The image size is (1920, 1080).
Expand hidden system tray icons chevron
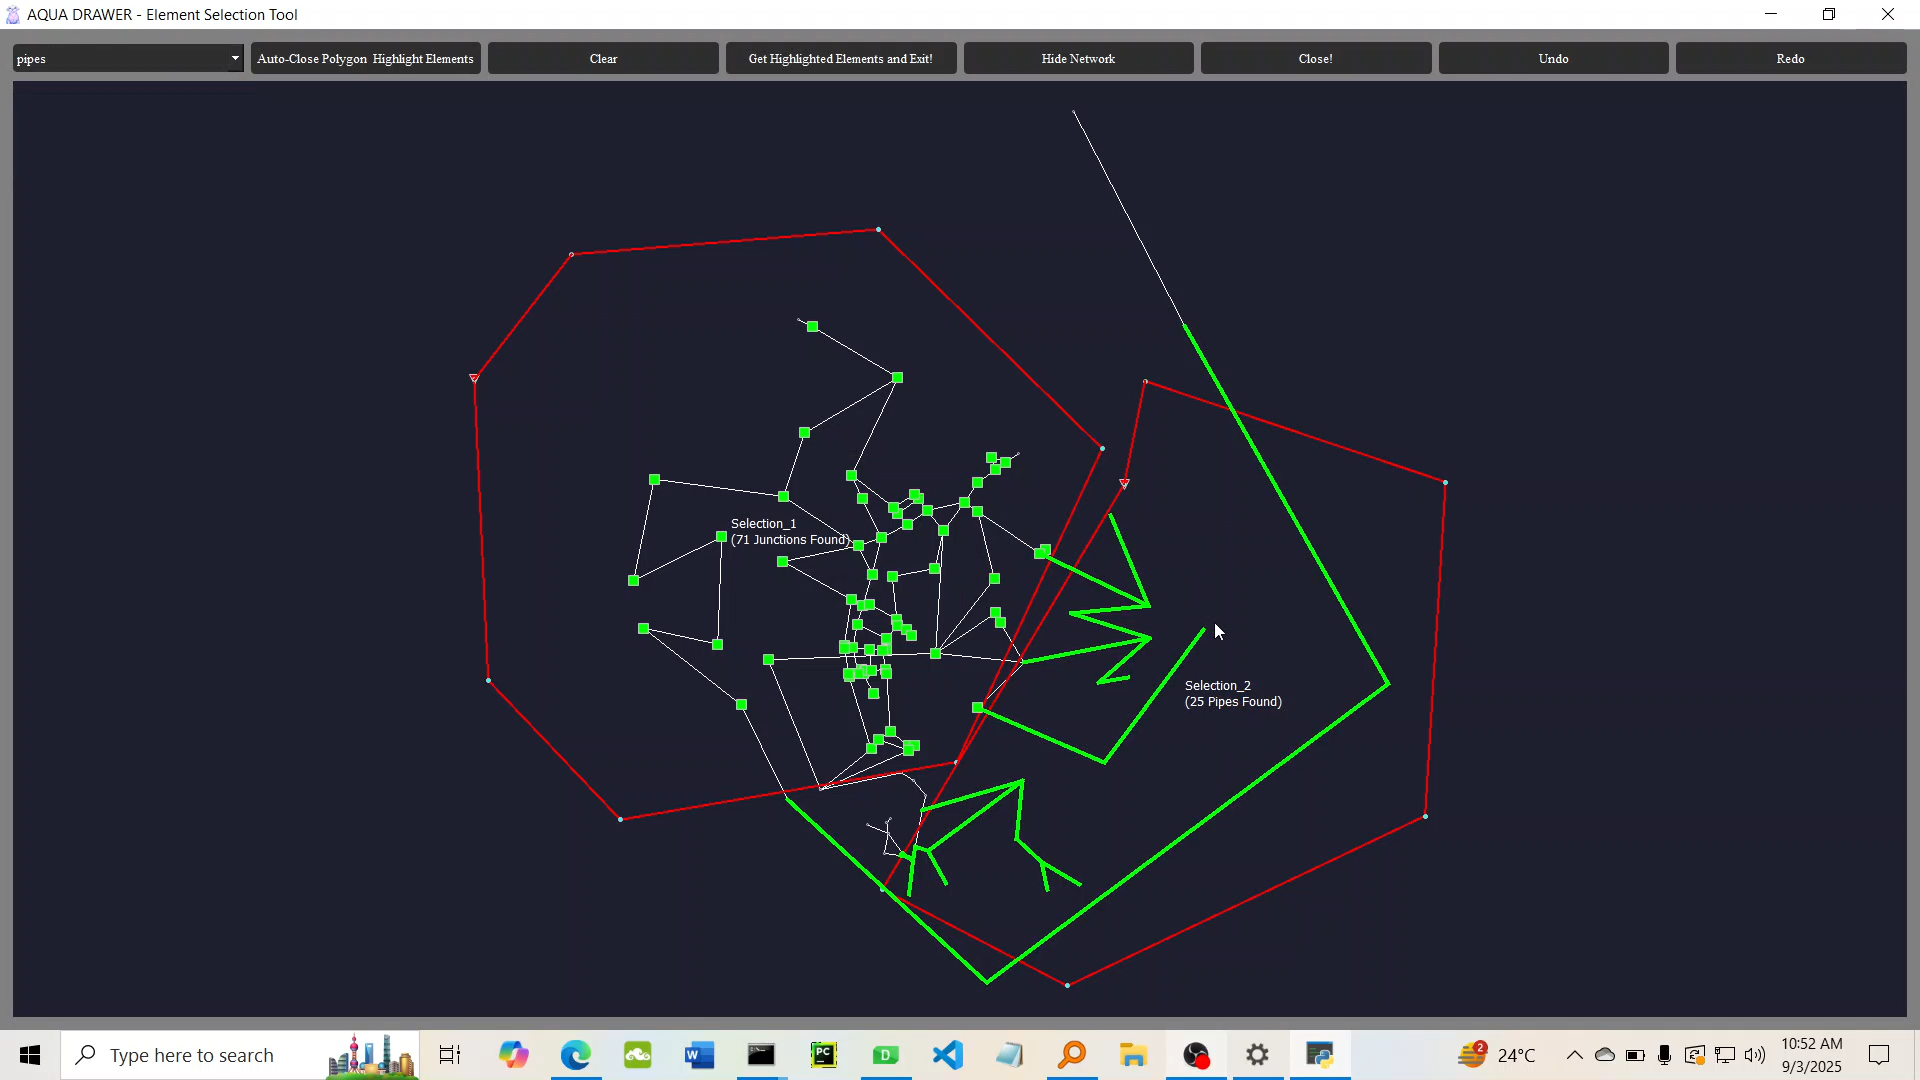1574,1055
